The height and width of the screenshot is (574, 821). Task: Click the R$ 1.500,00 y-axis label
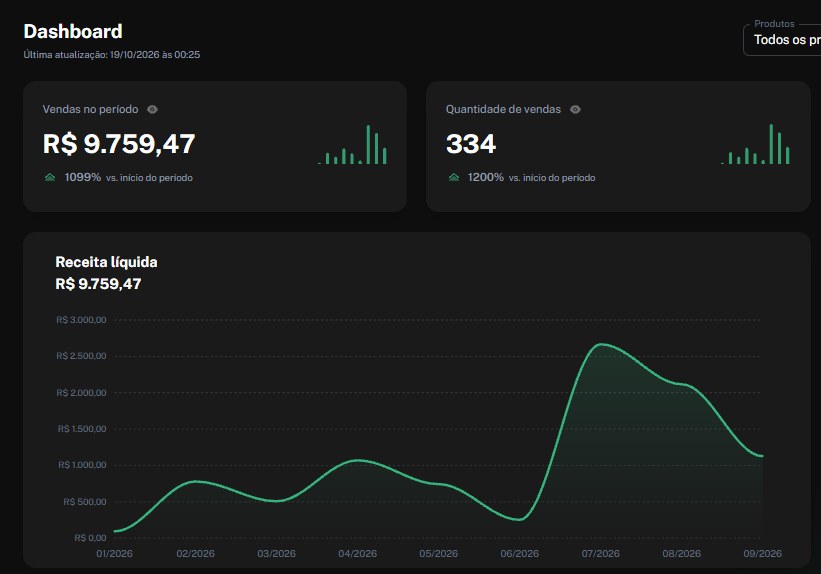coord(82,429)
